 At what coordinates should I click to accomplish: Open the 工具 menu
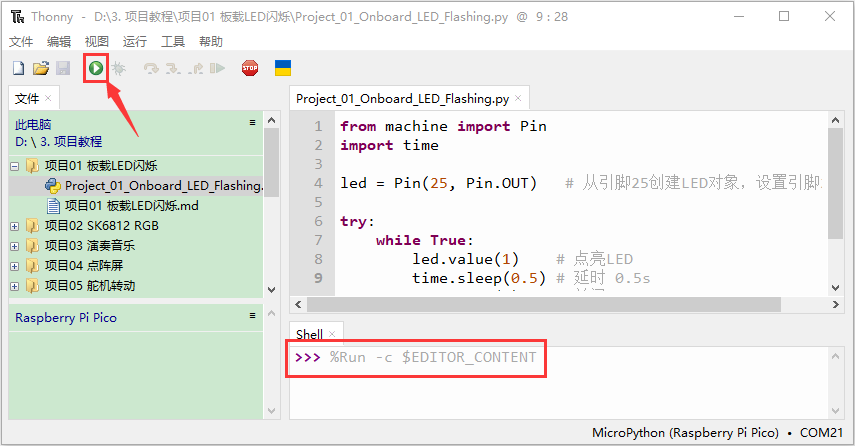(172, 41)
